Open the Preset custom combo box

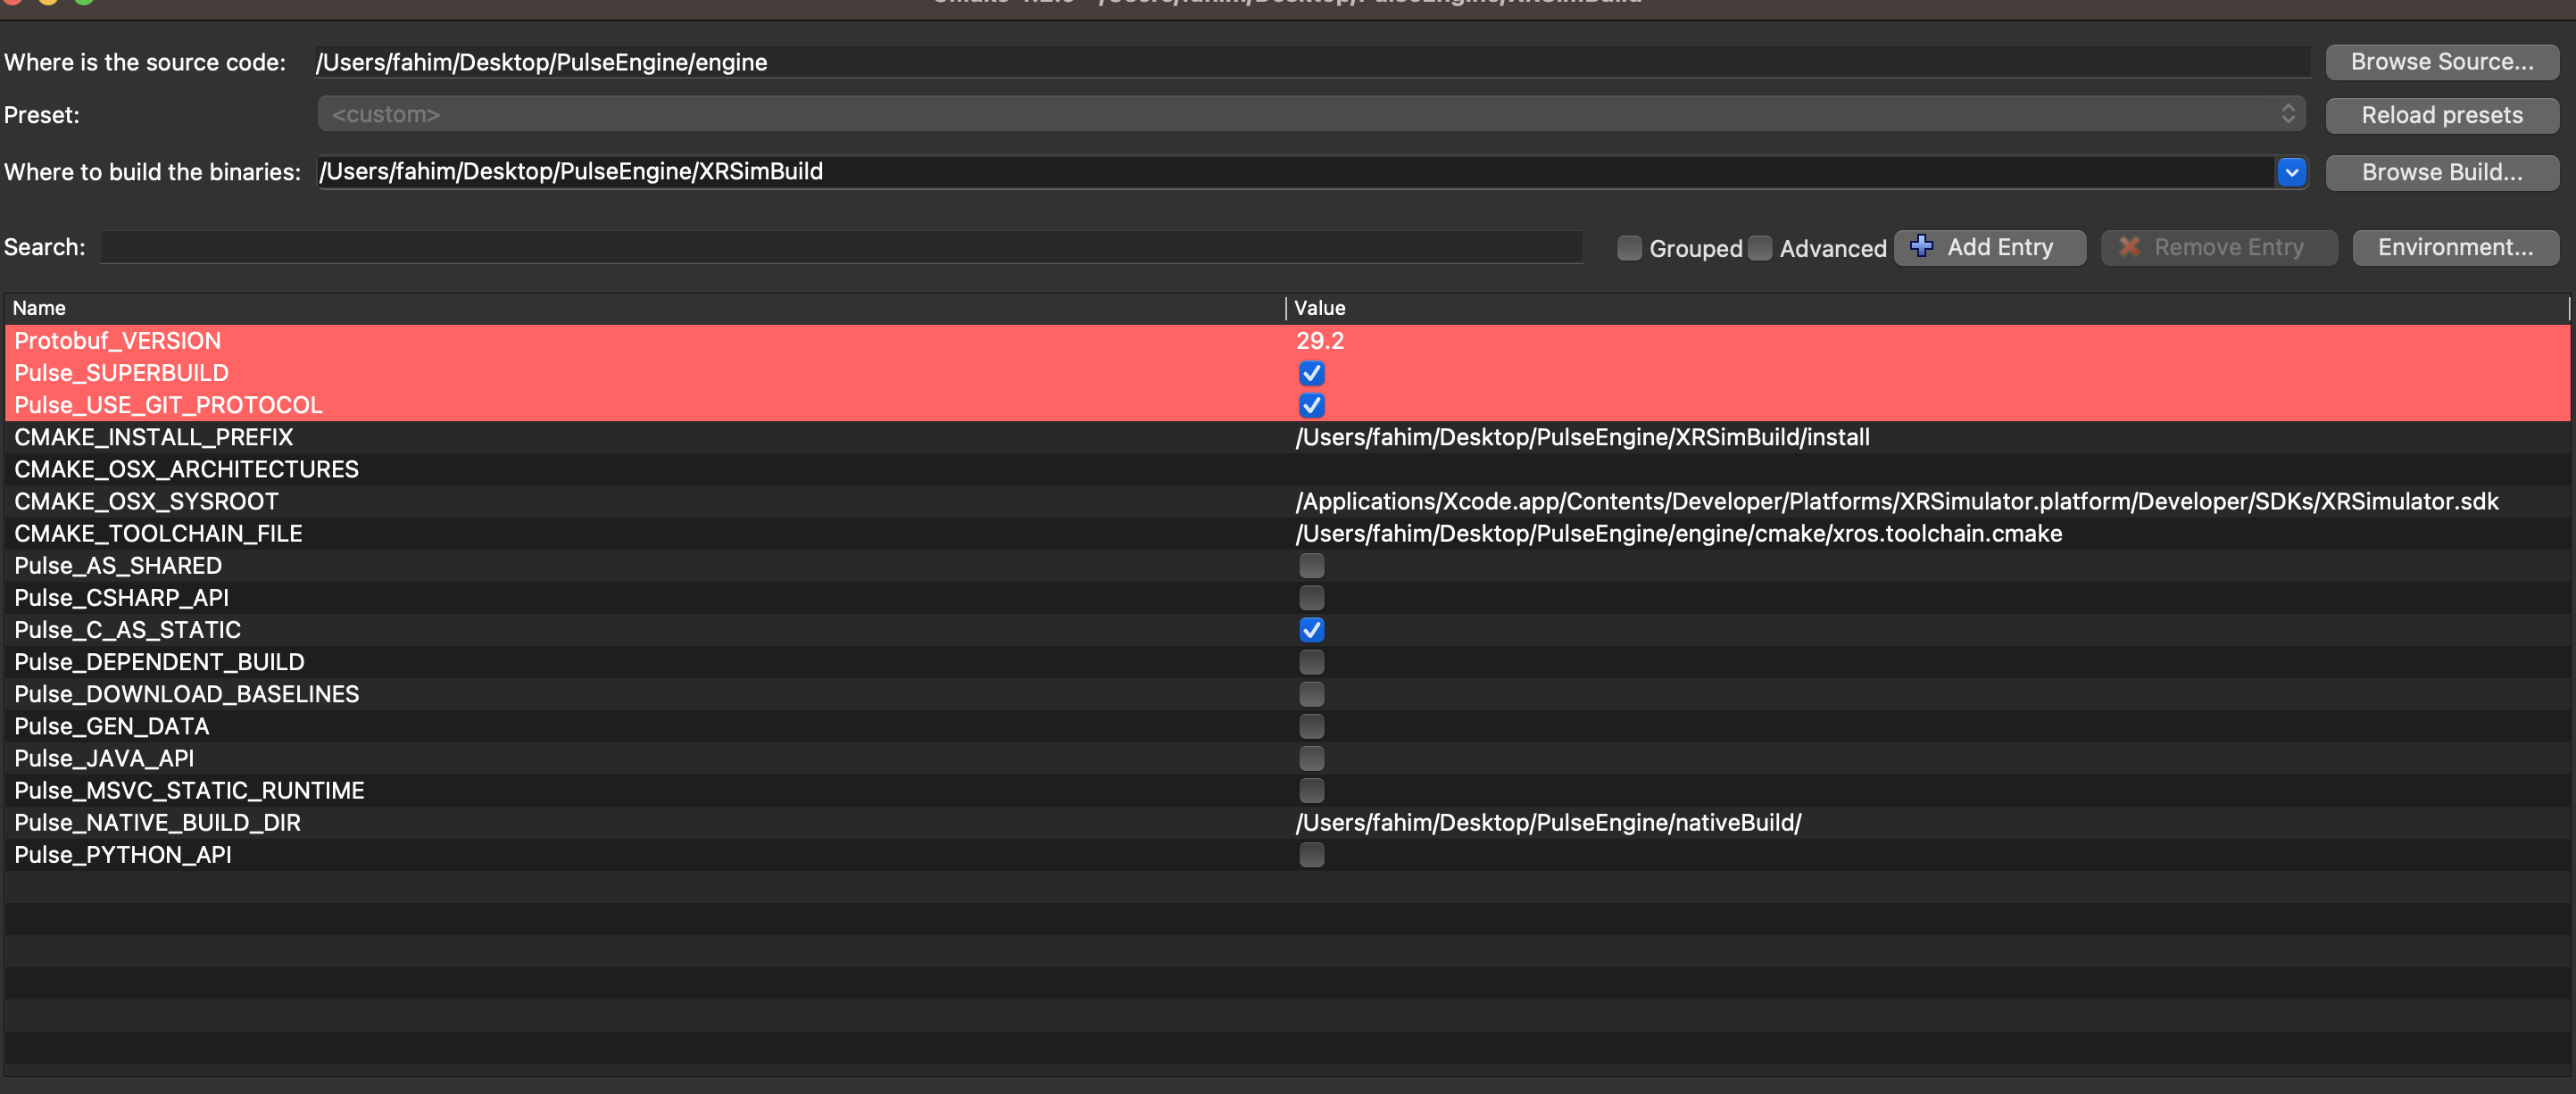click(x=1310, y=114)
